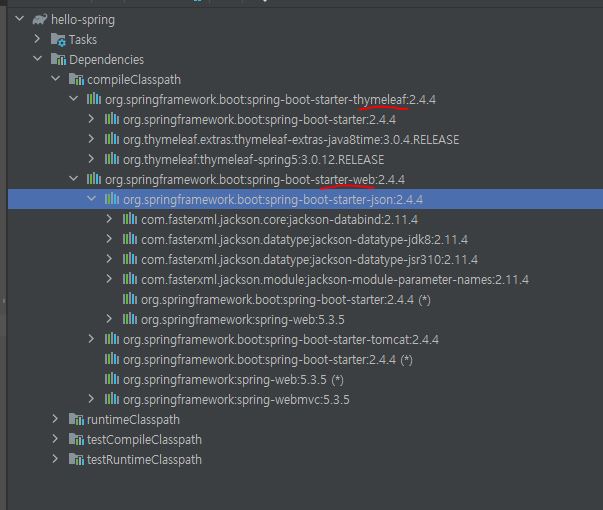
Task: Expand the testRuntimeClasspath node
Action: click(55, 458)
